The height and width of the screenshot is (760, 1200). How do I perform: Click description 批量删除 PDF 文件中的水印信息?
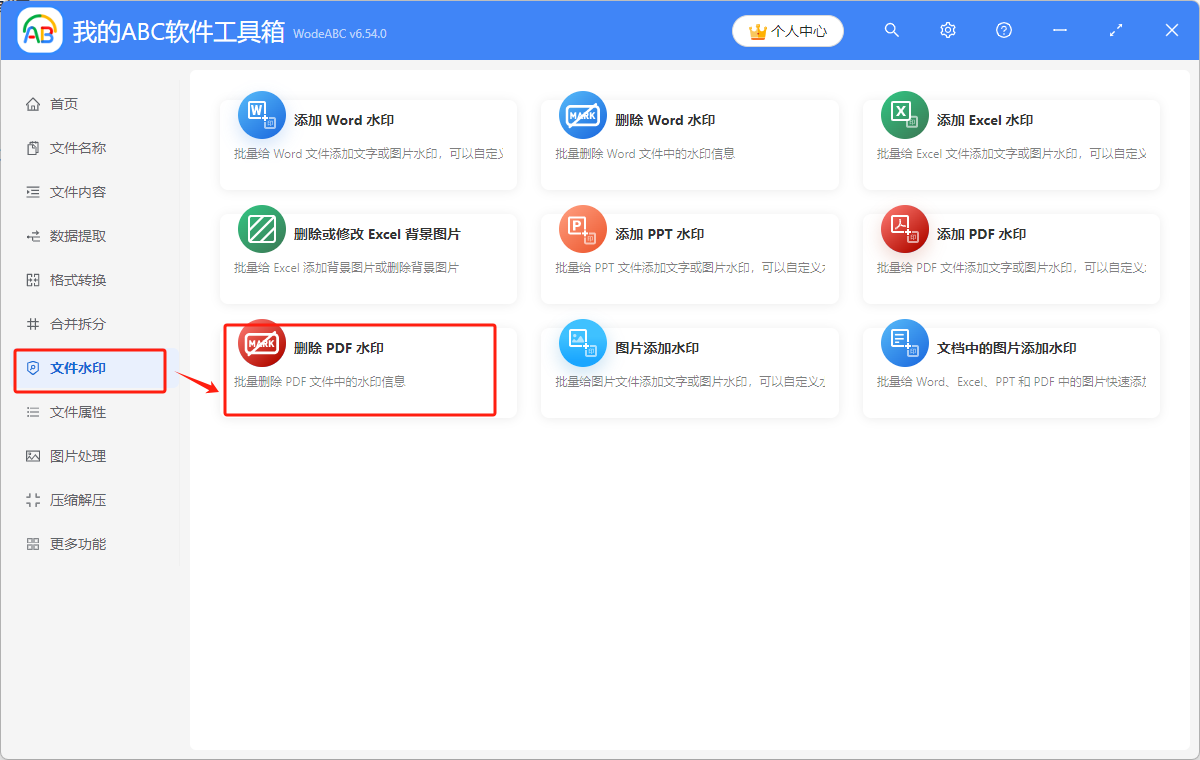click(320, 382)
